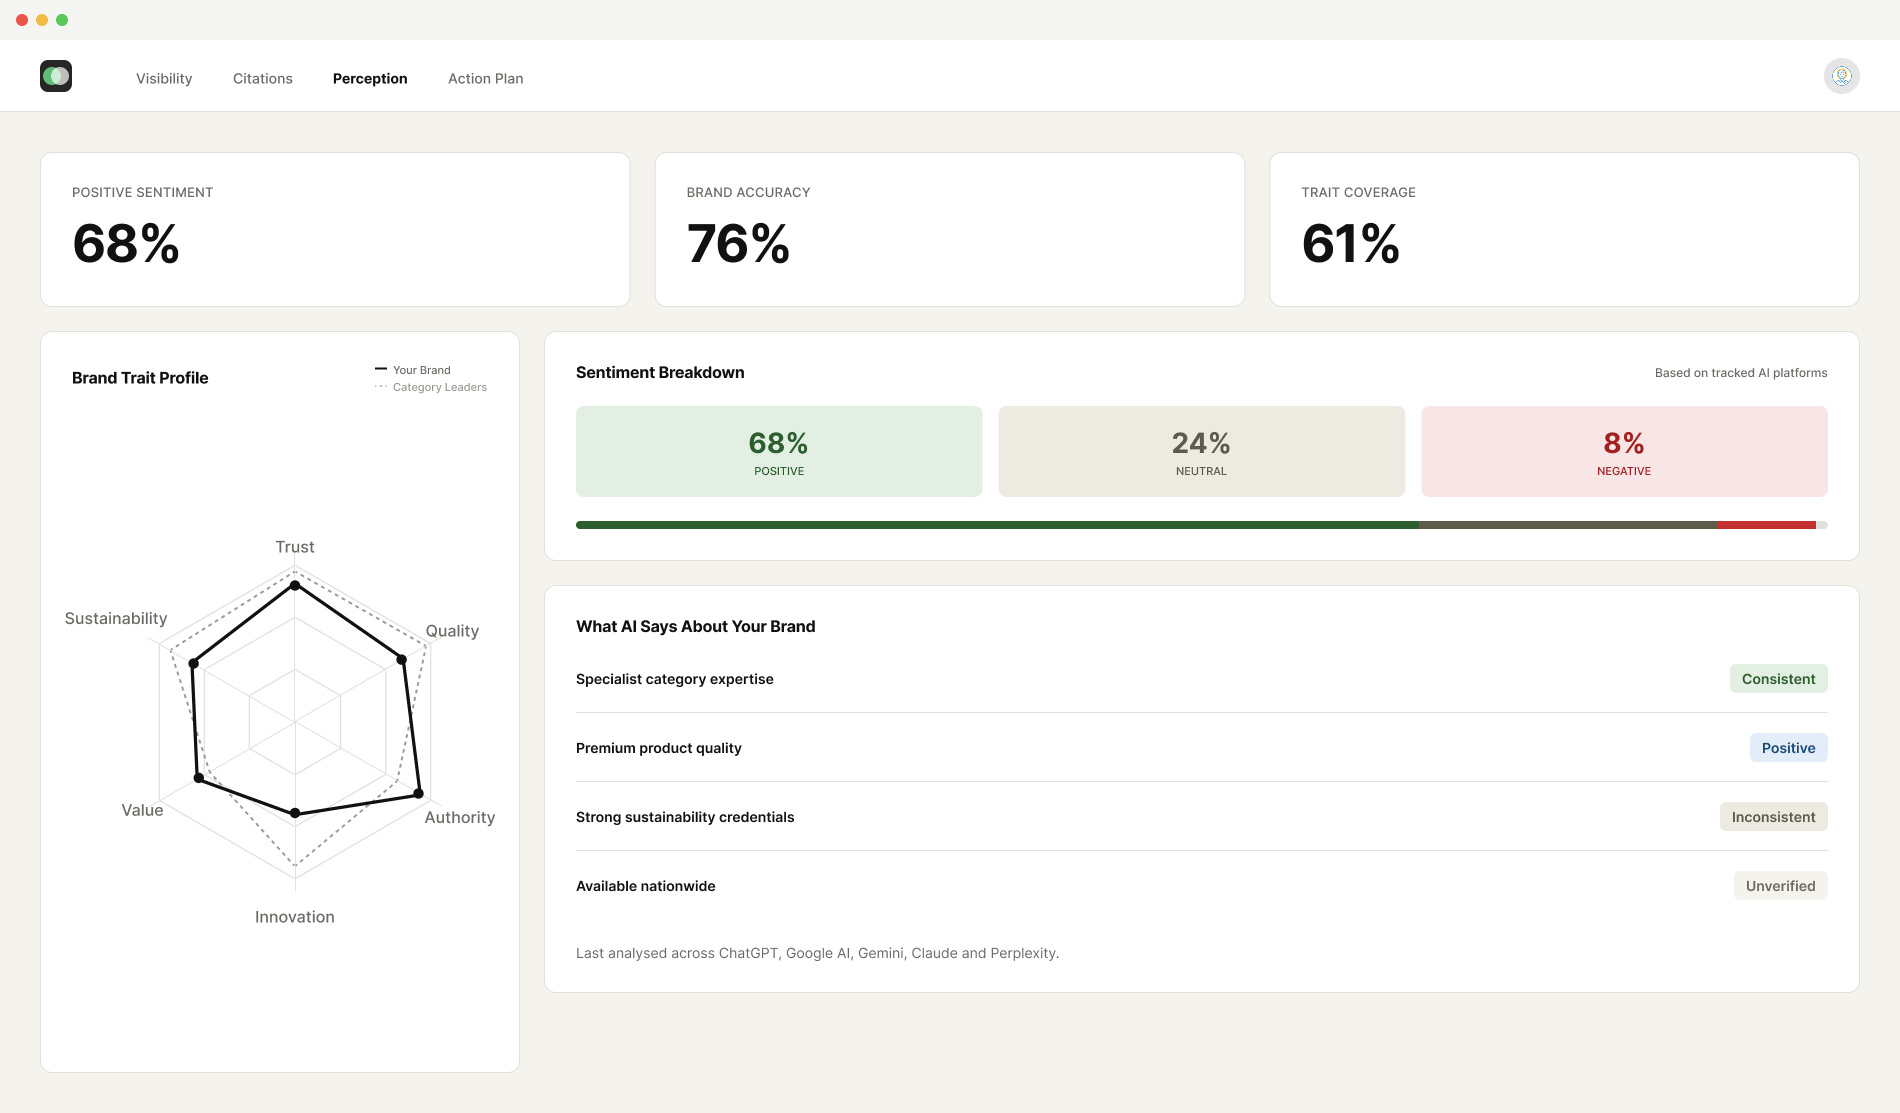The height and width of the screenshot is (1113, 1900).
Task: Click 'What AI Says About Your Brand' heading
Action: 696,626
